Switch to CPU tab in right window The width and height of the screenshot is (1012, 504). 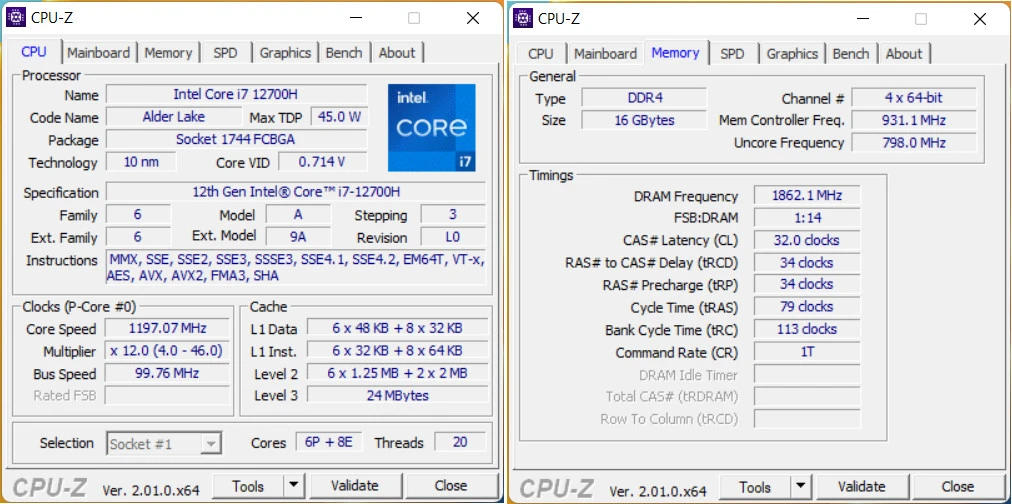(540, 54)
